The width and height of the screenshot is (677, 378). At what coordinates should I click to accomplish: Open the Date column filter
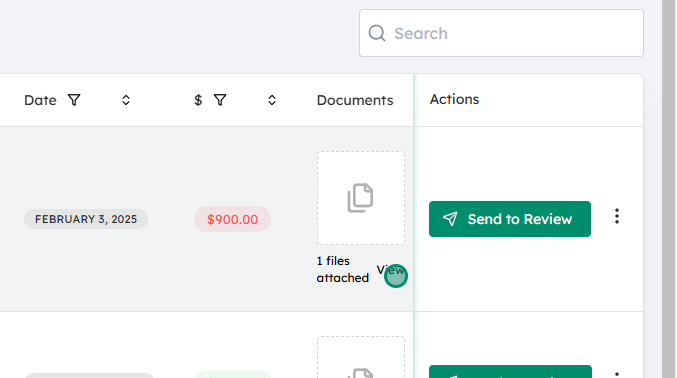74,100
